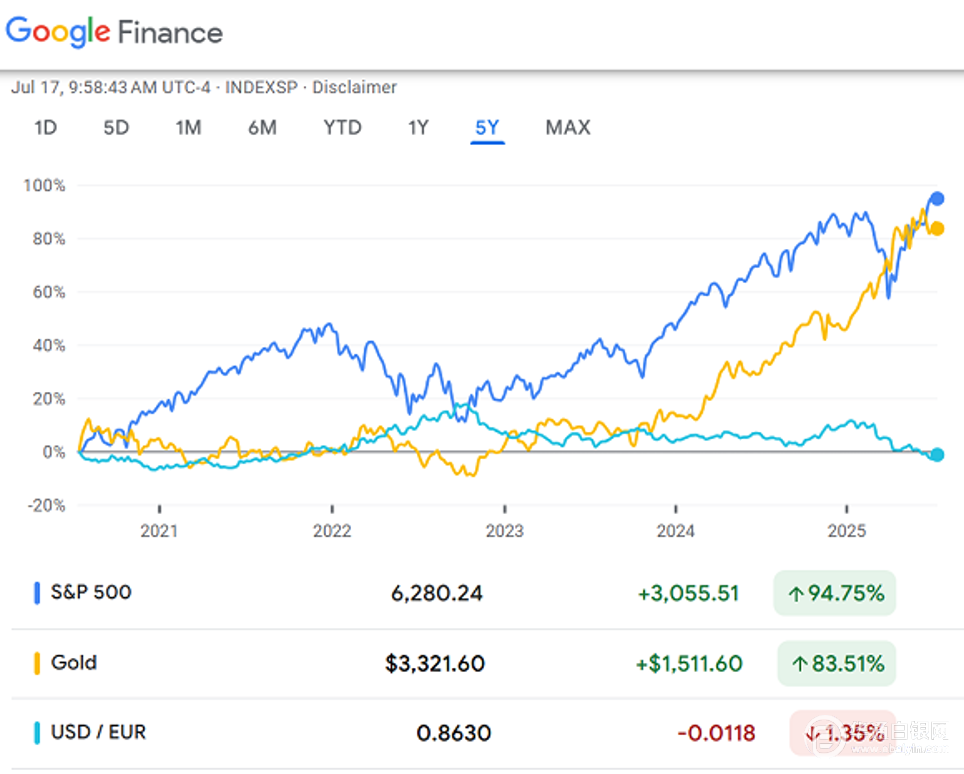Viewport: 964px width, 774px height.
Task: Open the MAX range tab
Action: [x=568, y=127]
